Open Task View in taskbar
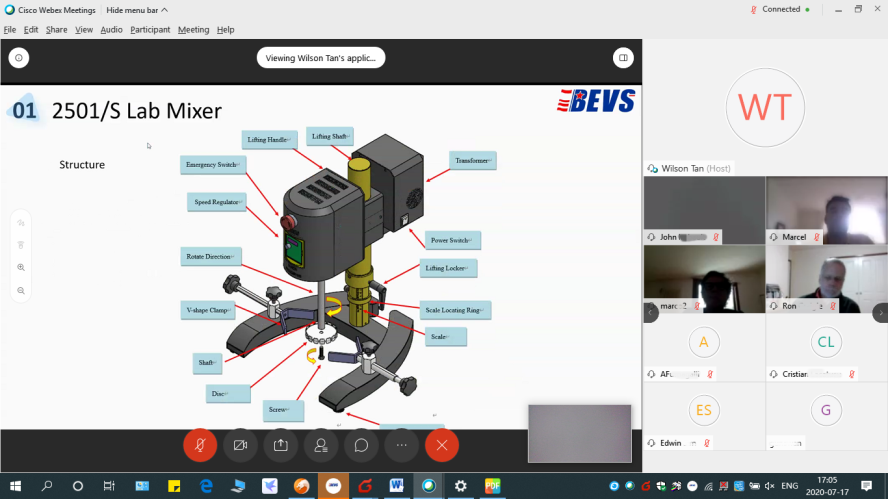The width and height of the screenshot is (888, 499). pyautogui.click(x=109, y=486)
